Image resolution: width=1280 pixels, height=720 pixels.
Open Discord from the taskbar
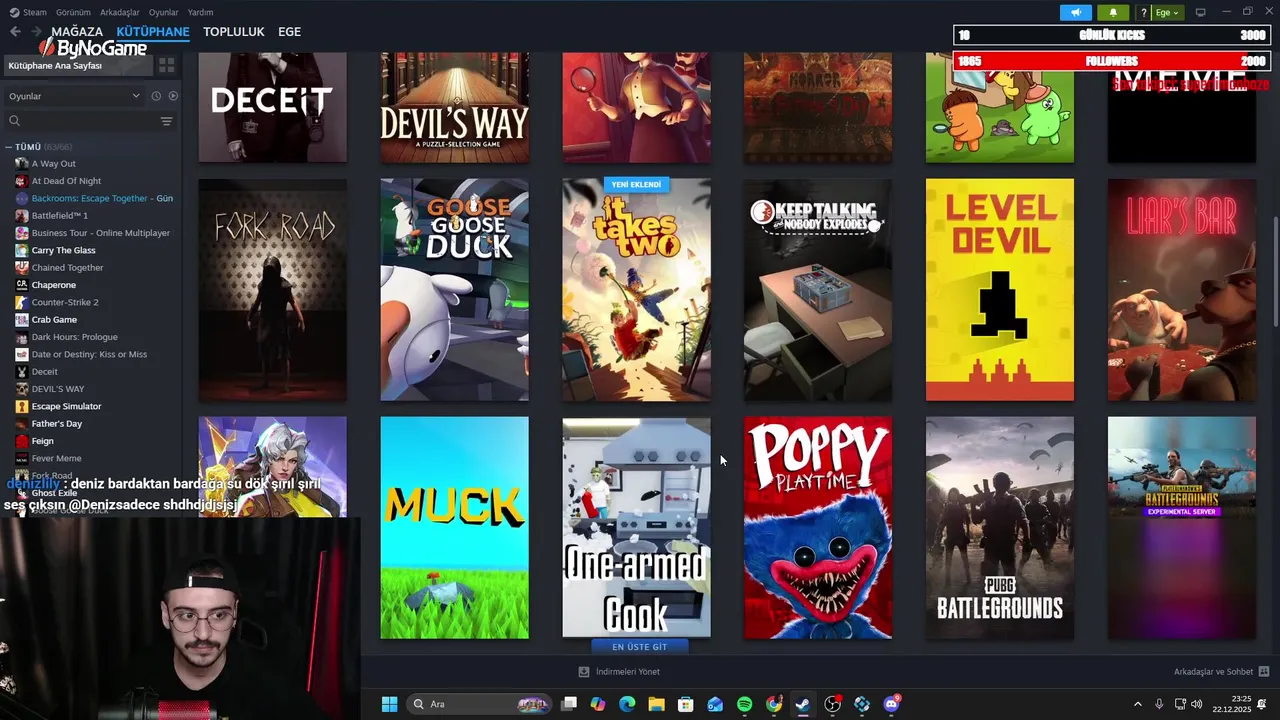[x=891, y=704]
